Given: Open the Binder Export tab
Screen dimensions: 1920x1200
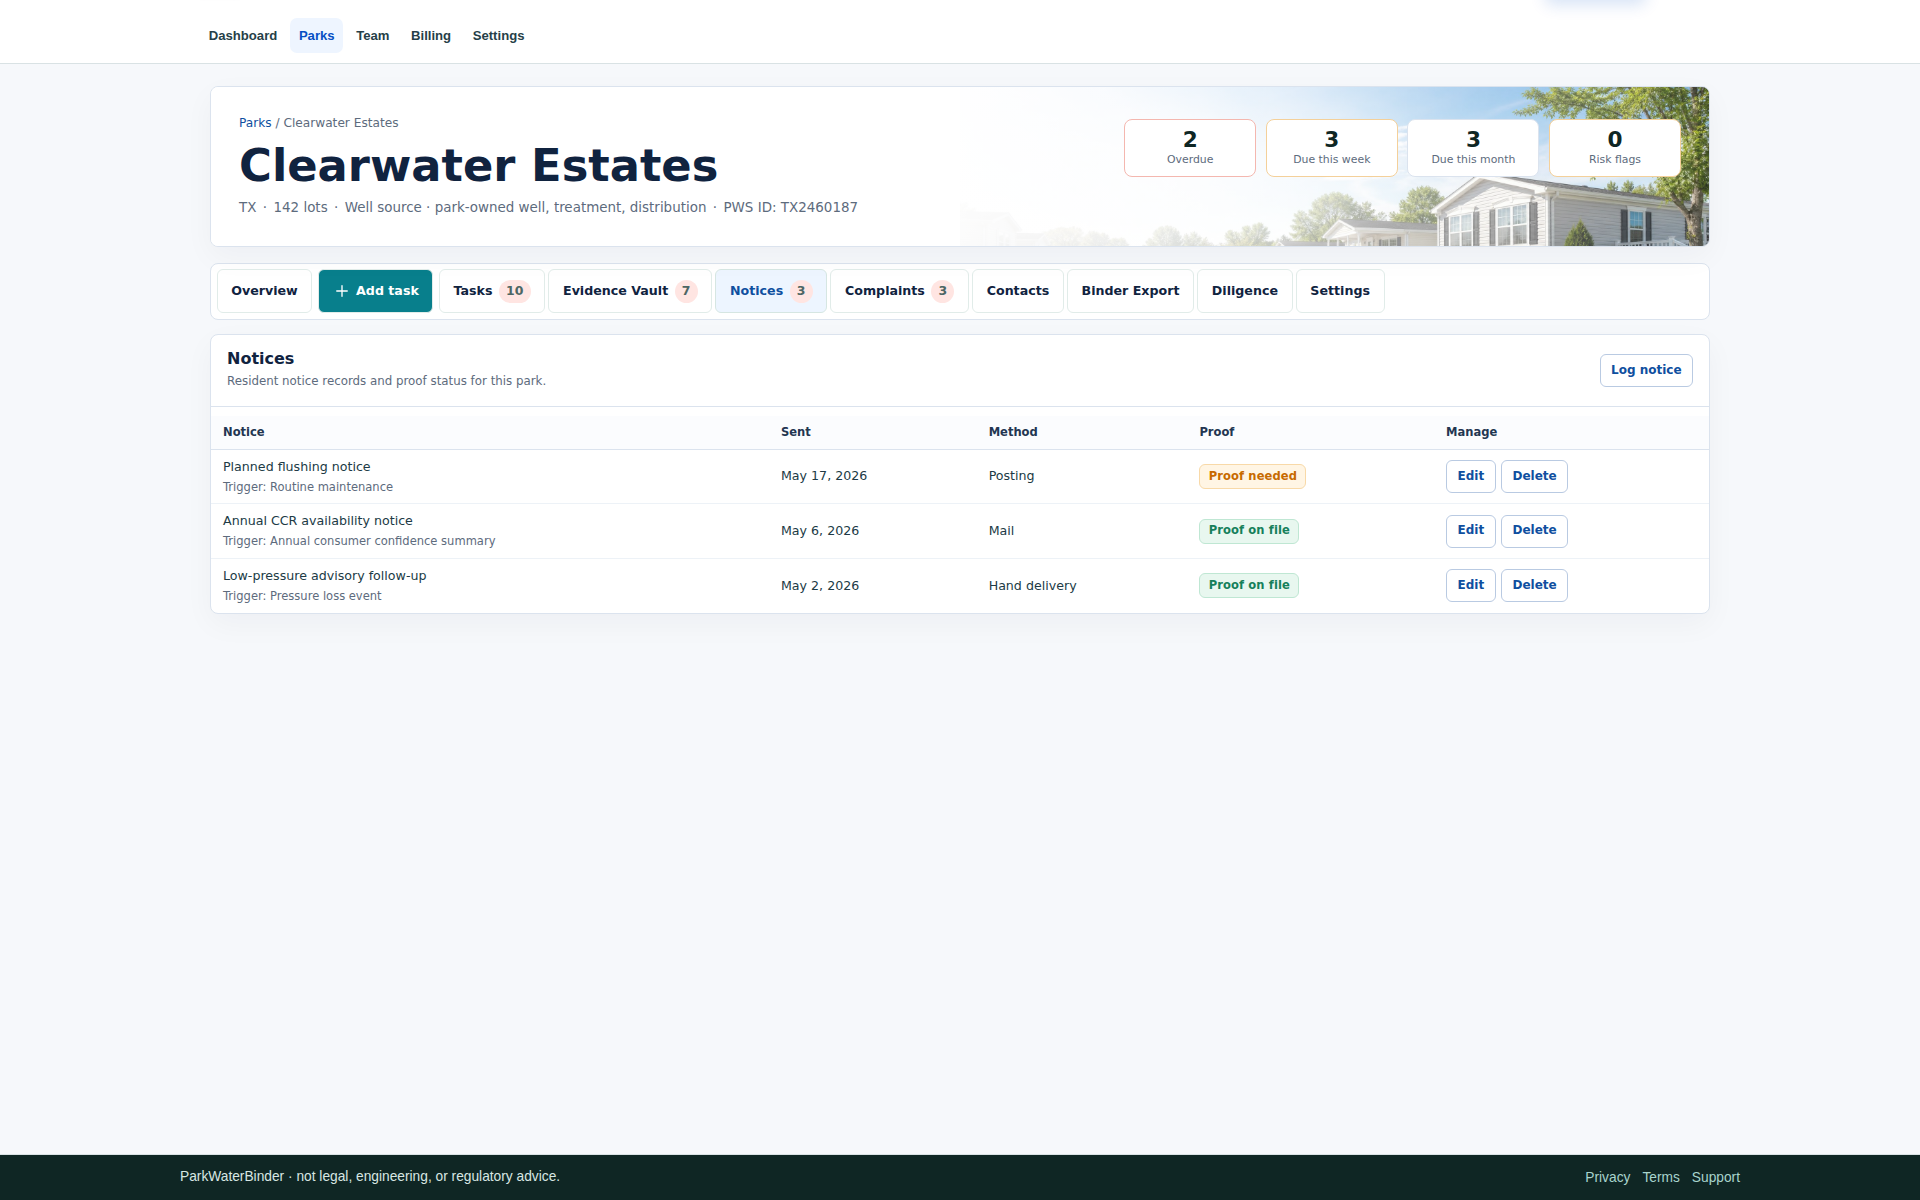Looking at the screenshot, I should (x=1130, y=291).
